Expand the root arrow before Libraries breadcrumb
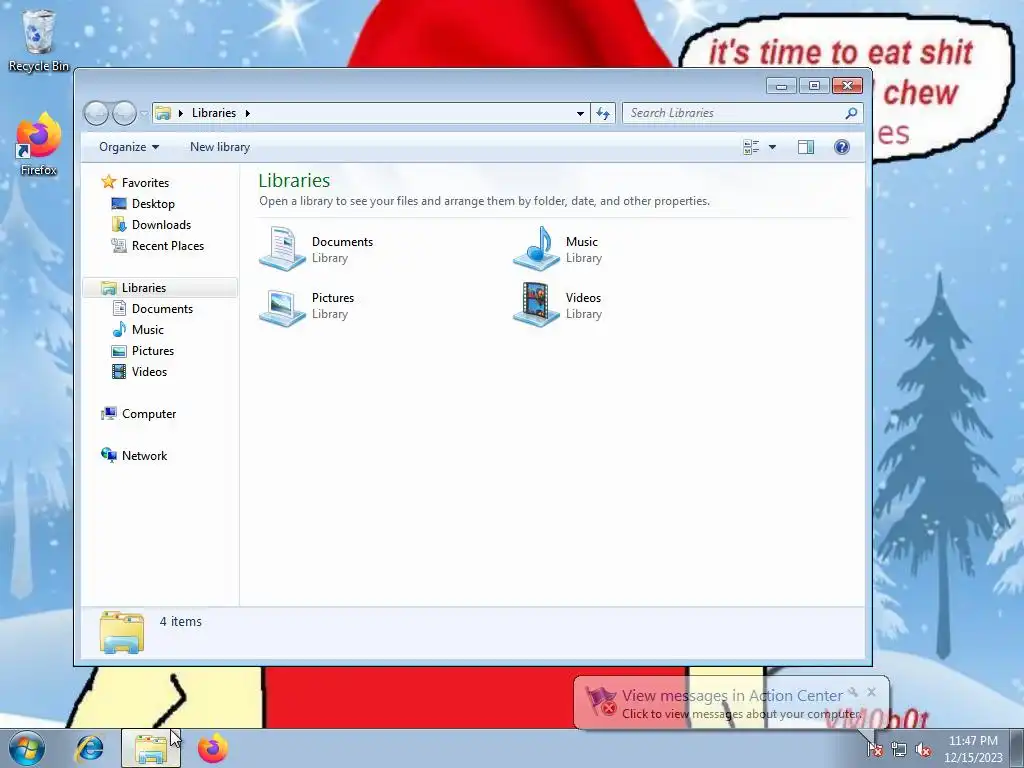 click(181, 113)
